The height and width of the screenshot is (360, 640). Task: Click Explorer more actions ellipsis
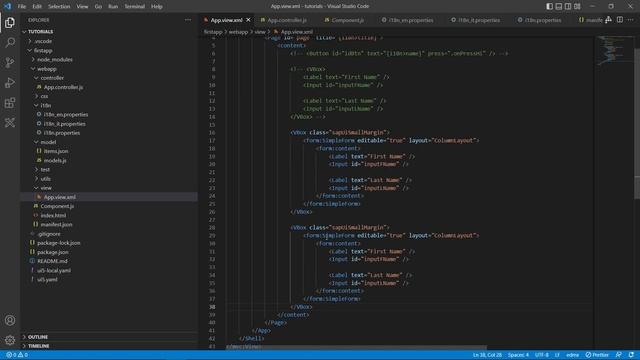pos(188,20)
